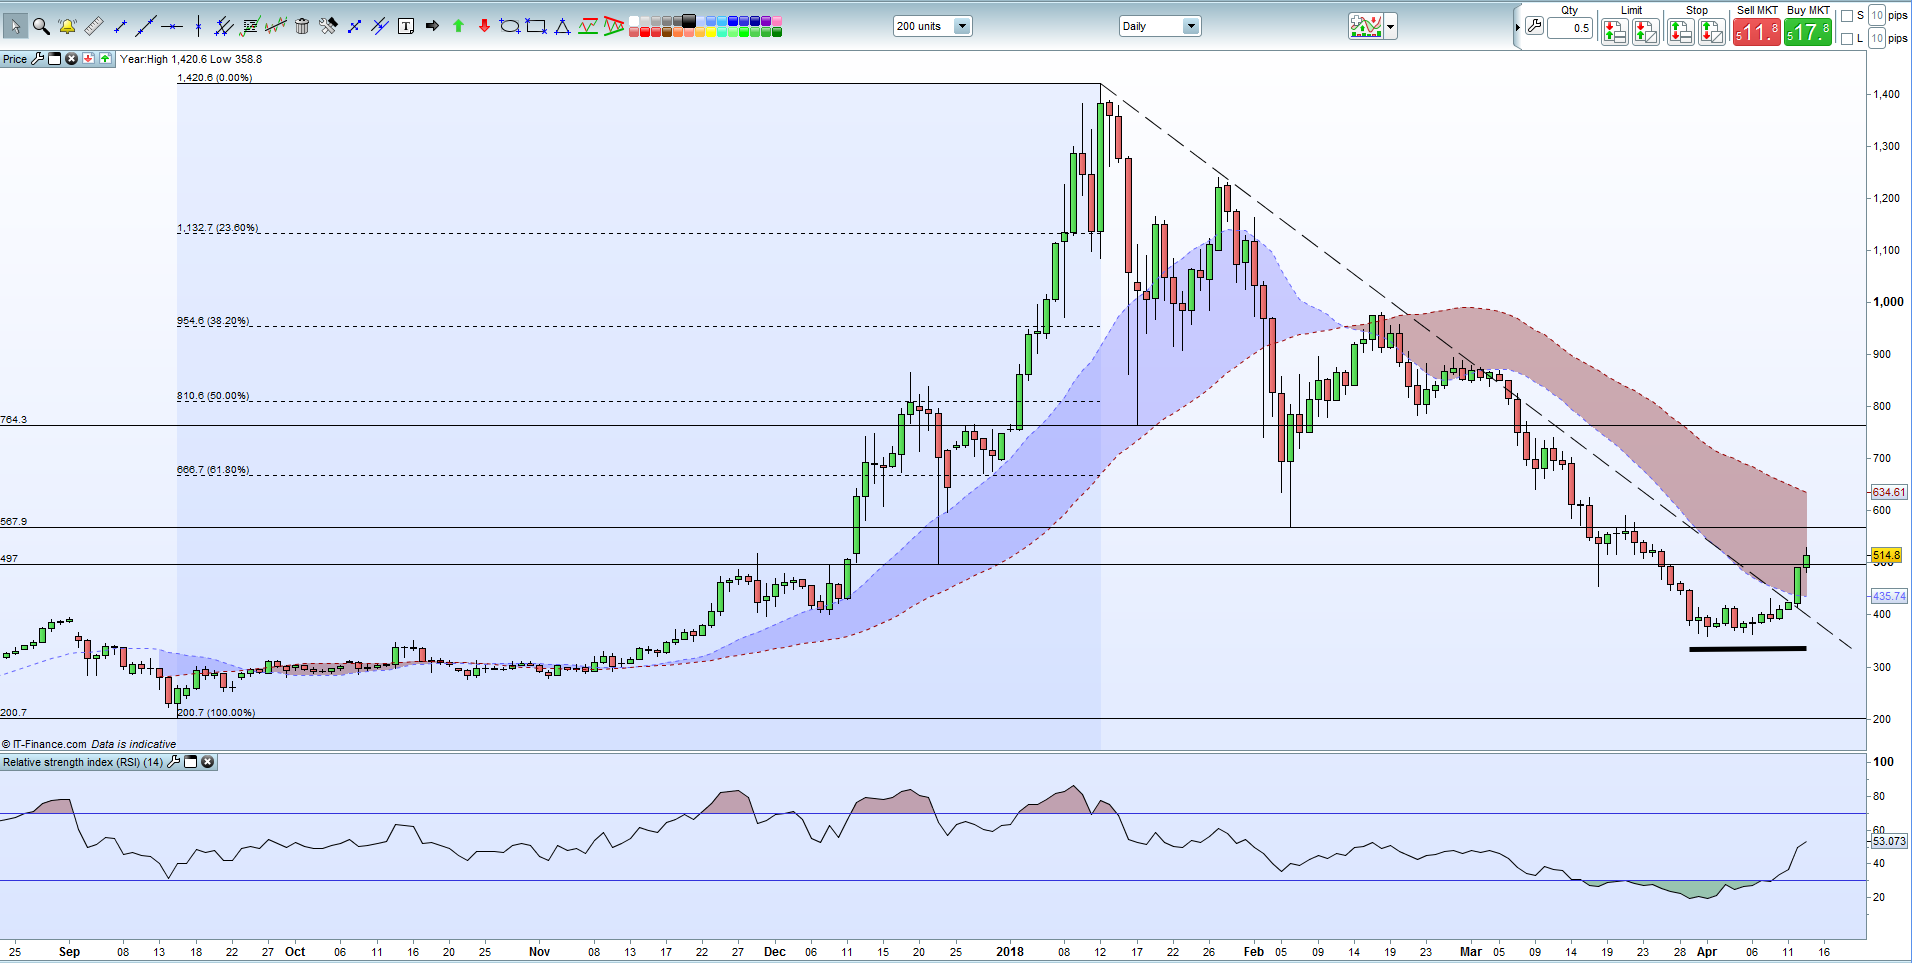Expand the indicators button dropdown arrow

[x=1391, y=27]
